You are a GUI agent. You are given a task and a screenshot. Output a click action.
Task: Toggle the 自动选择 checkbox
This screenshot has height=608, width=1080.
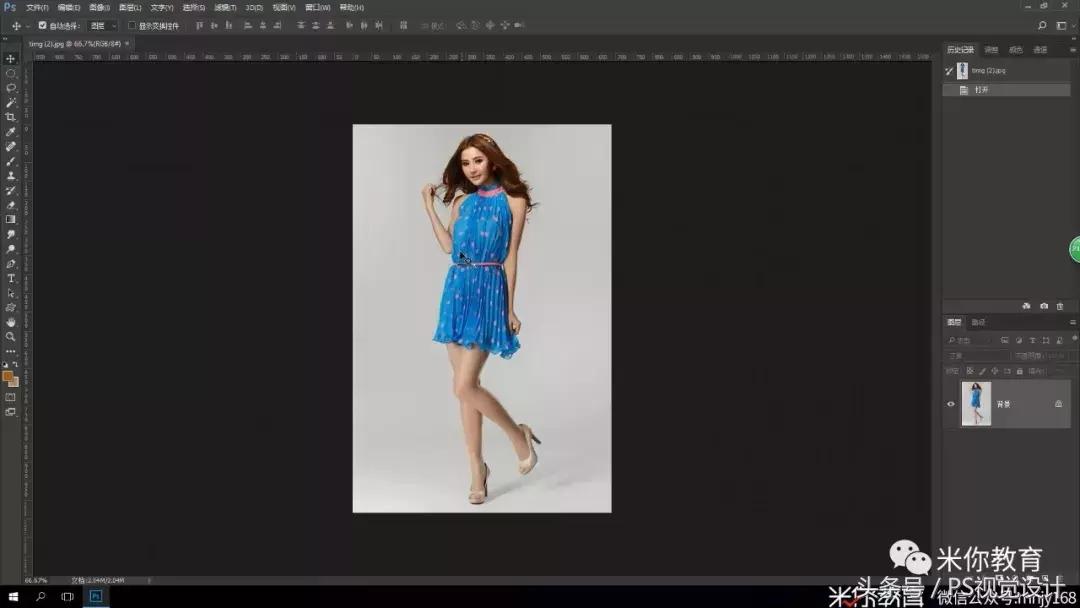click(42, 25)
